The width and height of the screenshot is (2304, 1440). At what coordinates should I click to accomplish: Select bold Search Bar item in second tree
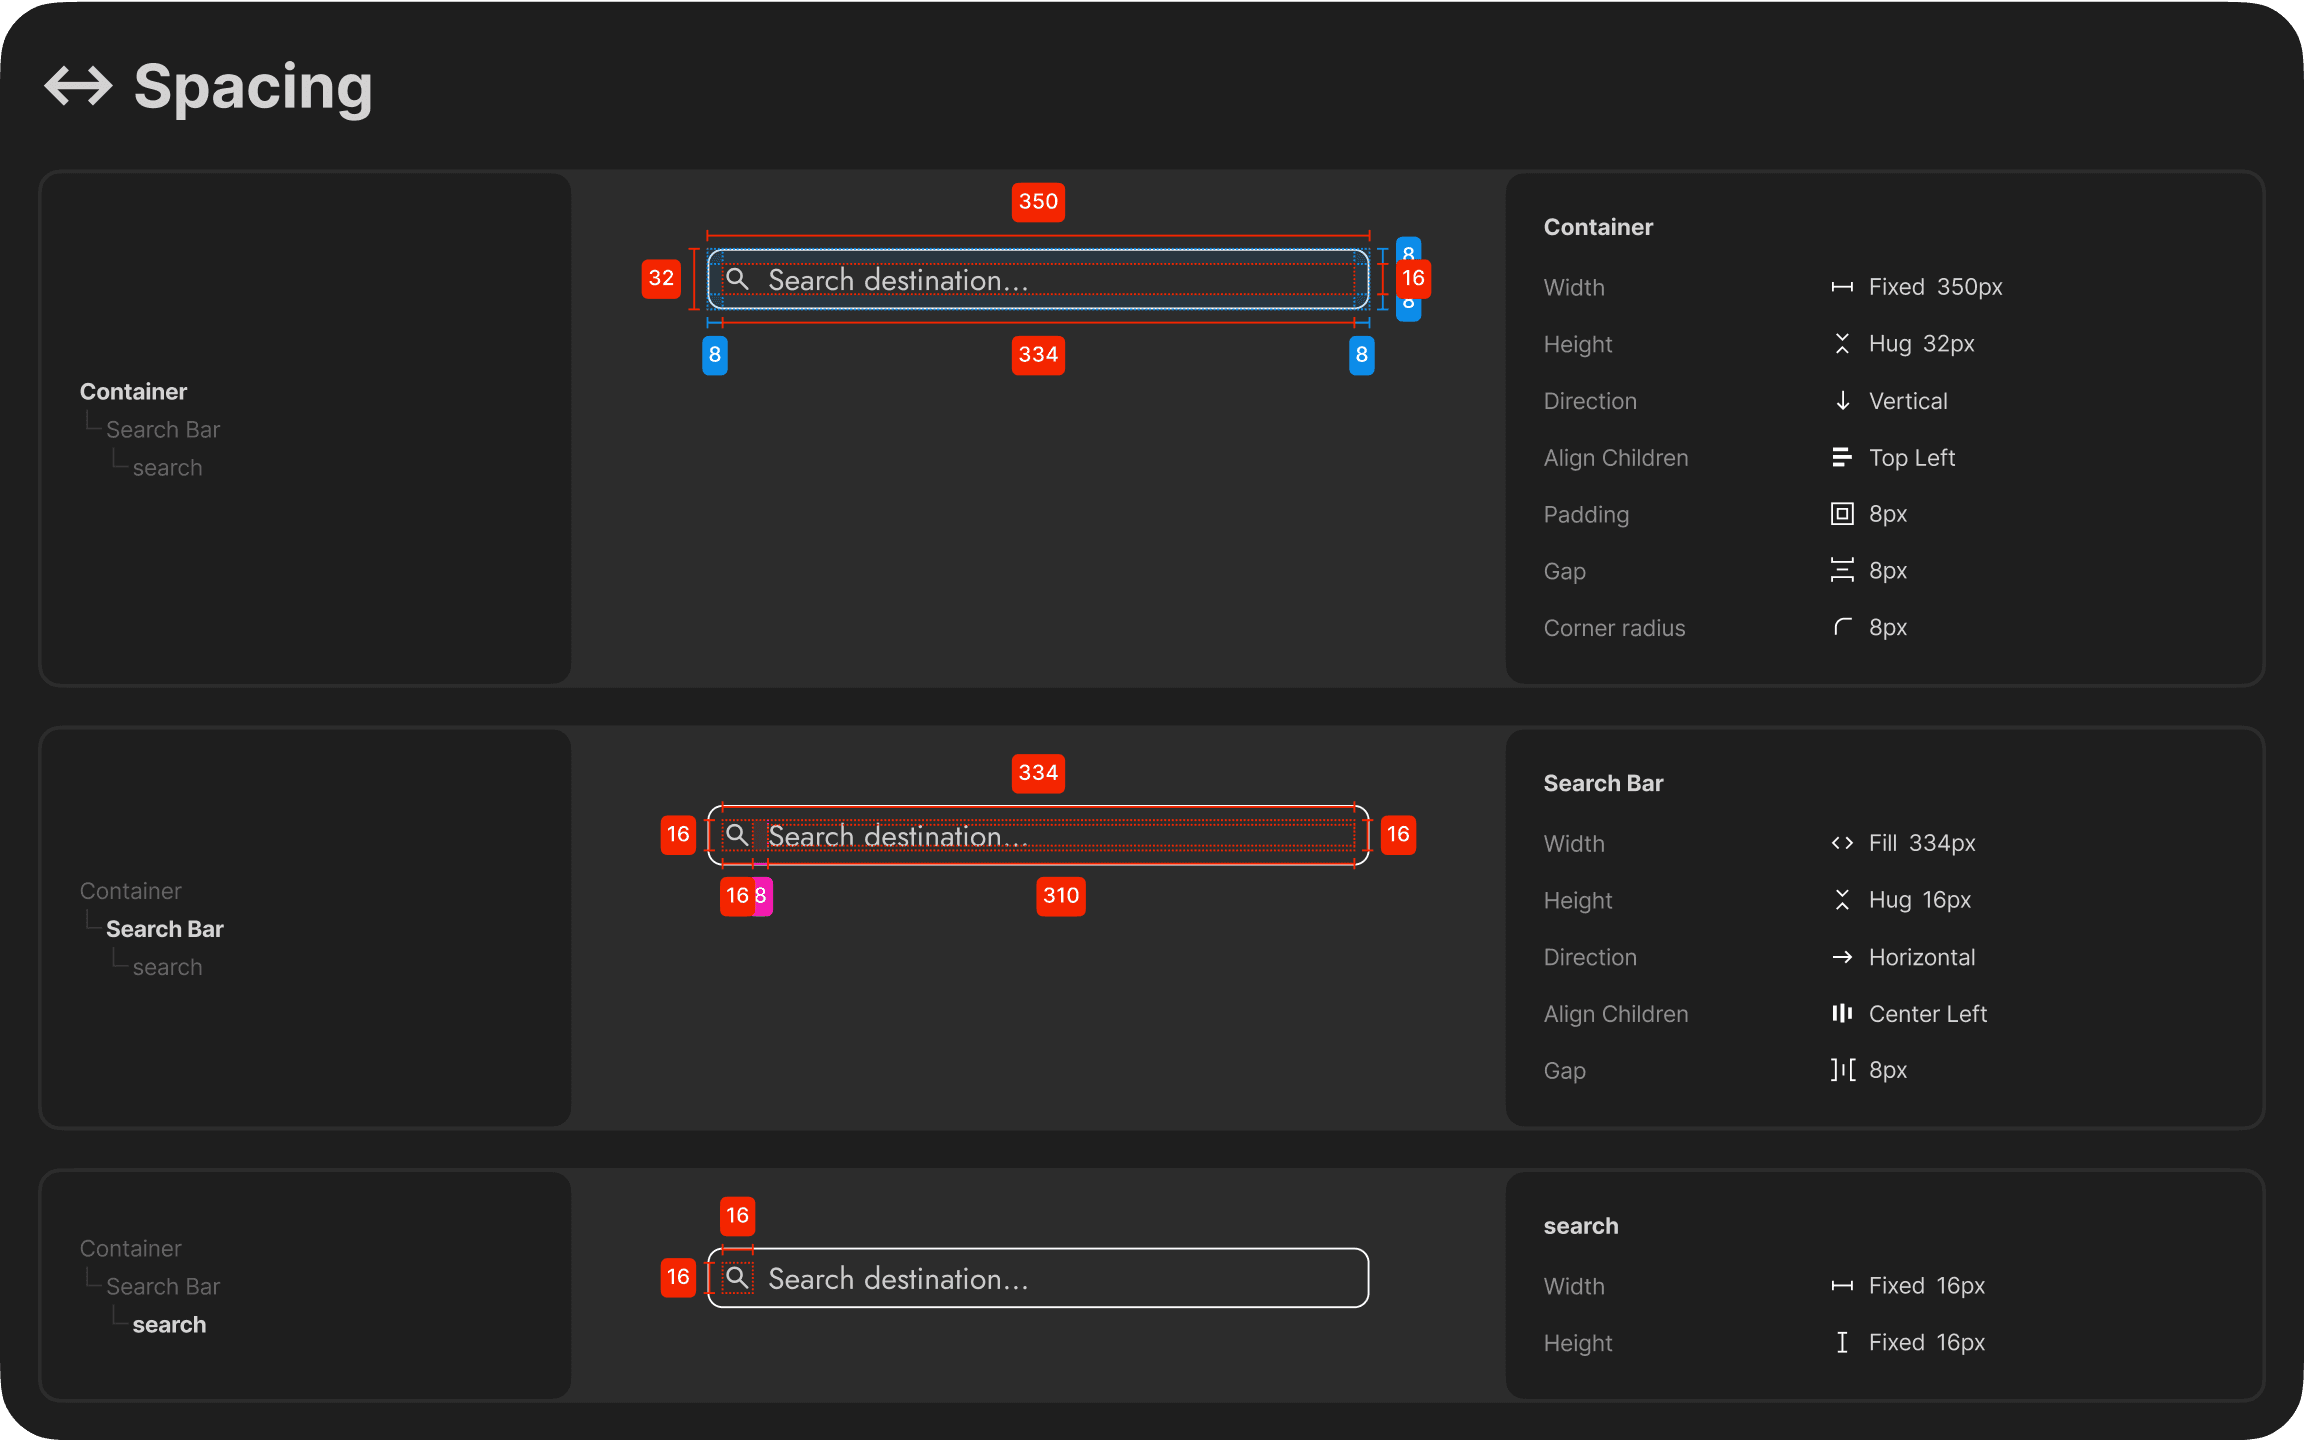pos(164,929)
